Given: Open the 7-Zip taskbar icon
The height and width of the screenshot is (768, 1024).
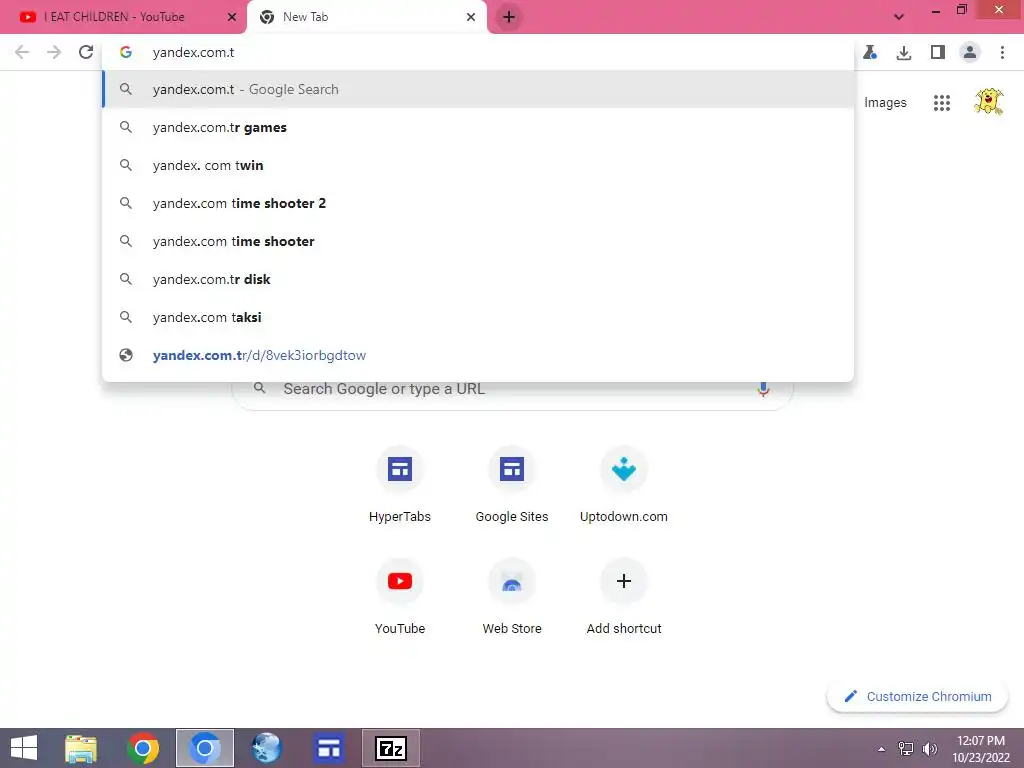Looking at the screenshot, I should point(391,748).
